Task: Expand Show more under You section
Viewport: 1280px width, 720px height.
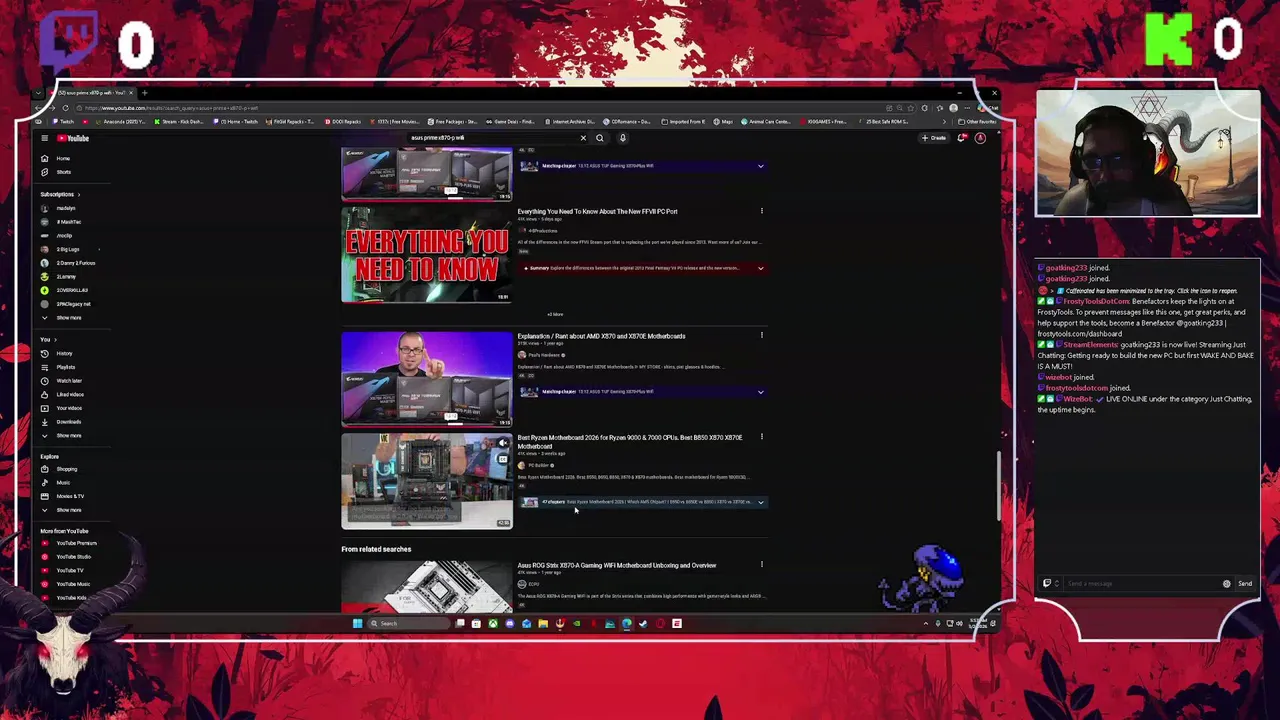Action: click(x=68, y=435)
